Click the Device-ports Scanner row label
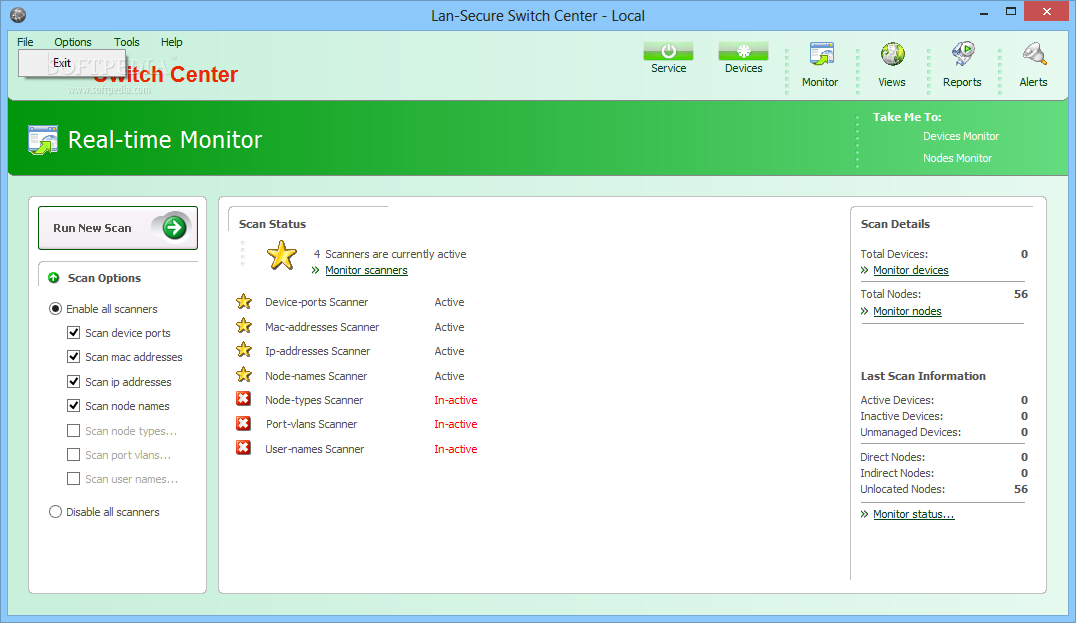The height and width of the screenshot is (623, 1076). [316, 302]
